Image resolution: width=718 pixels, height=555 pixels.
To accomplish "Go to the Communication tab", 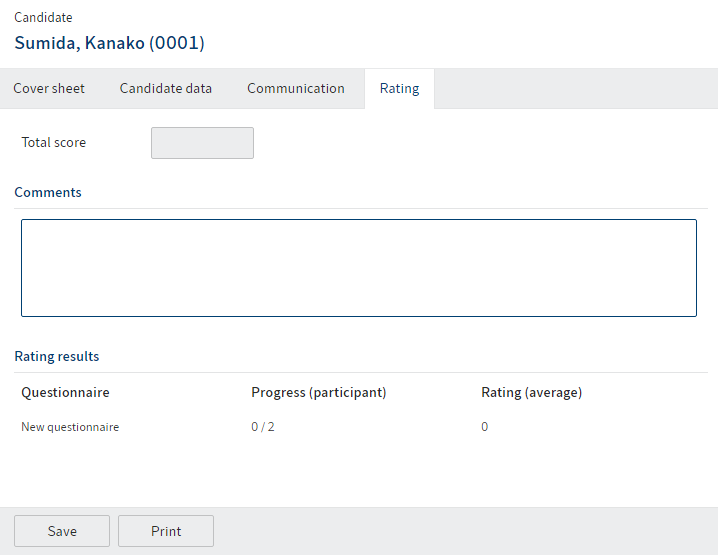I will pyautogui.click(x=296, y=88).
